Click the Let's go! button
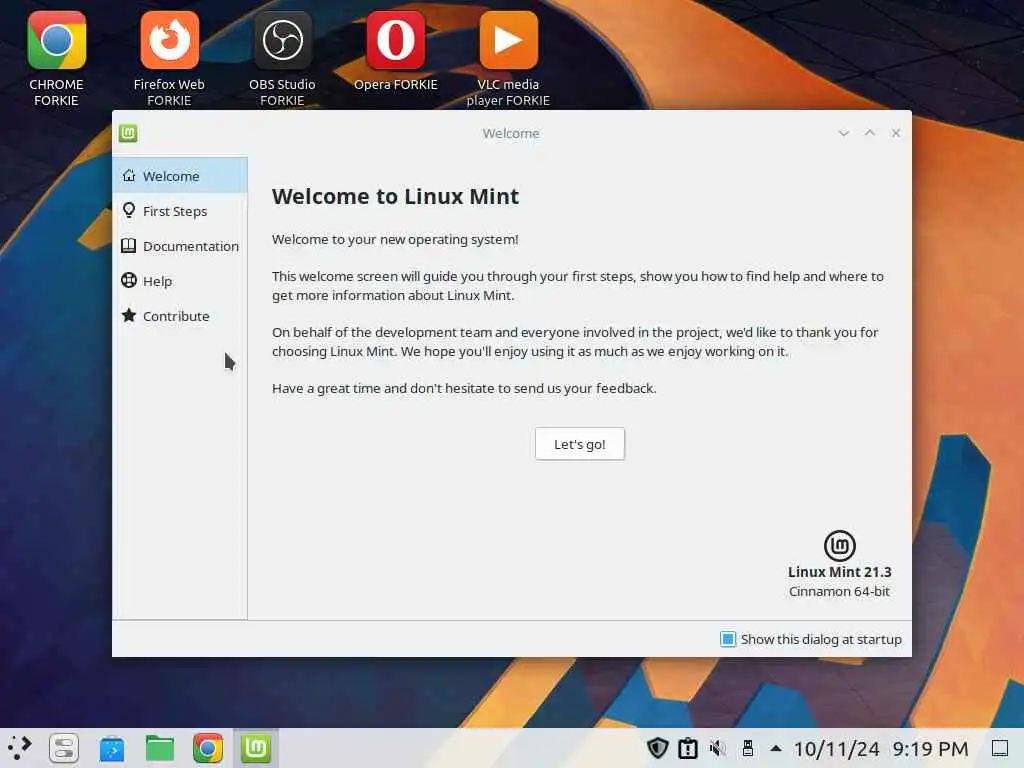The image size is (1024, 768). (580, 444)
